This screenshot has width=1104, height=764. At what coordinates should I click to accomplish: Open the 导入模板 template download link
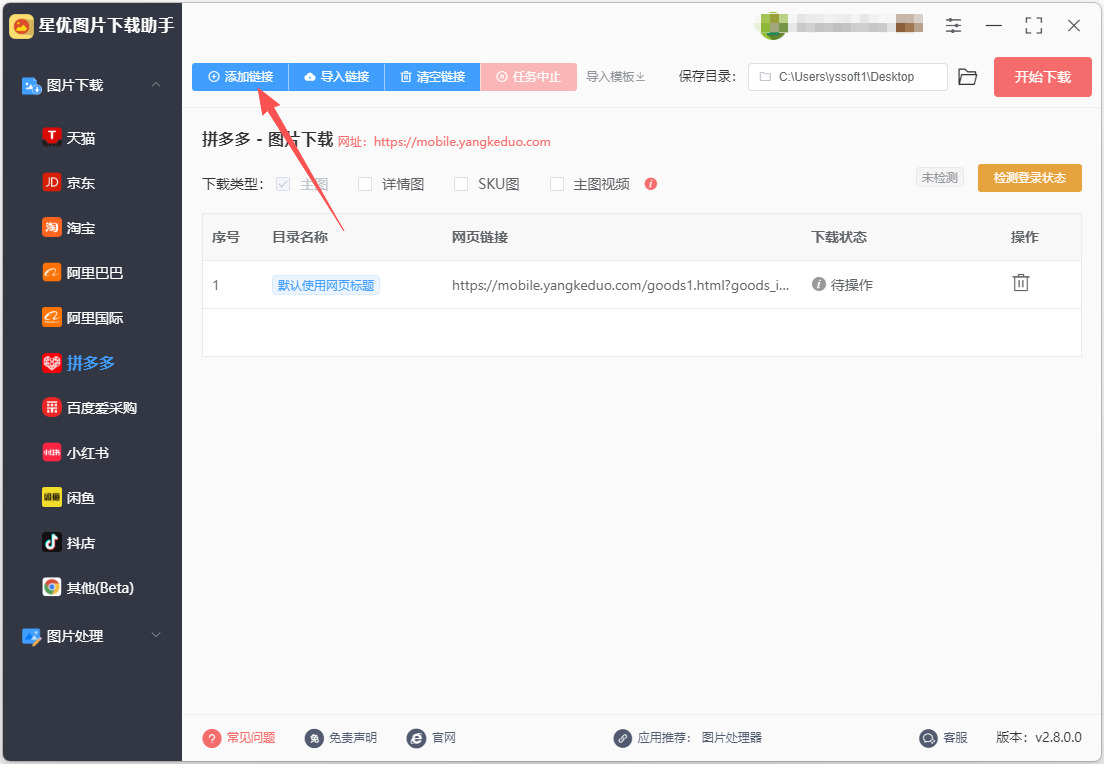[615, 77]
